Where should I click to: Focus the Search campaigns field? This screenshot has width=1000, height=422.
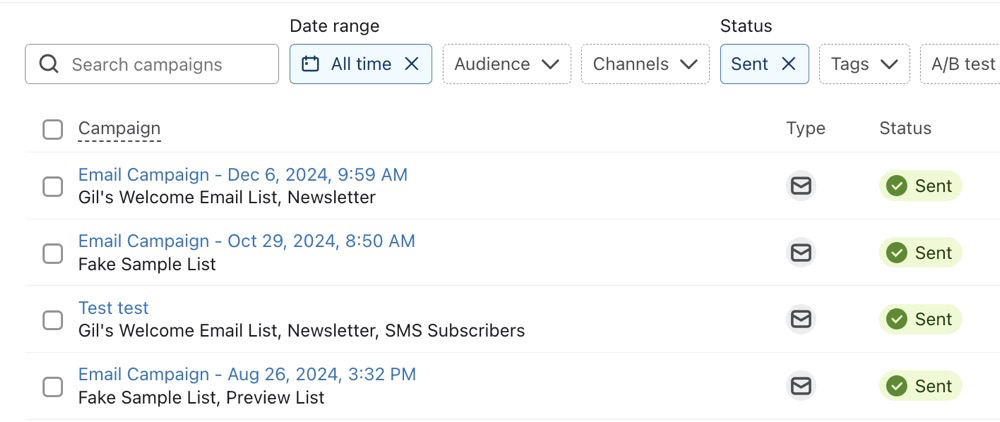(x=165, y=64)
